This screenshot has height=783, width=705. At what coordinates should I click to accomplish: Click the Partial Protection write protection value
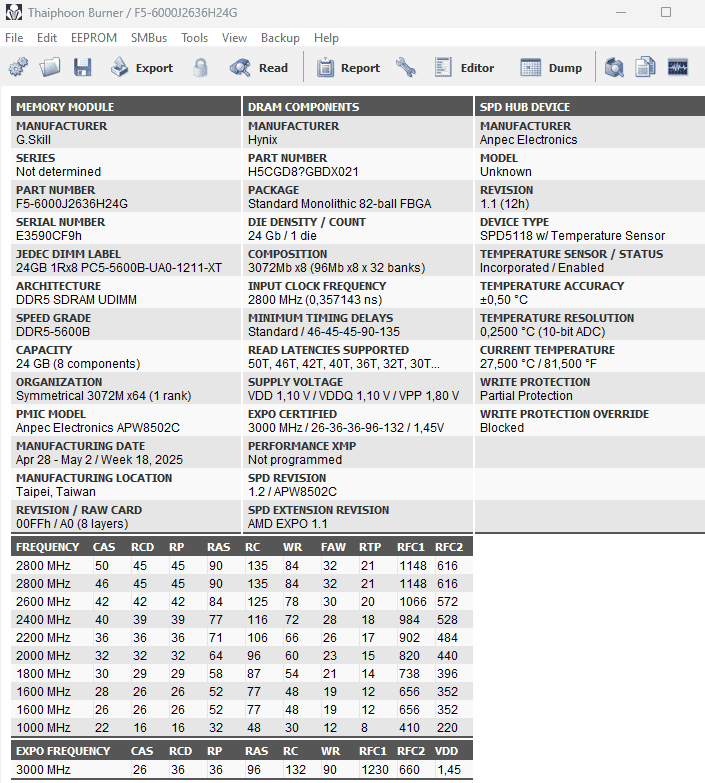click(526, 395)
